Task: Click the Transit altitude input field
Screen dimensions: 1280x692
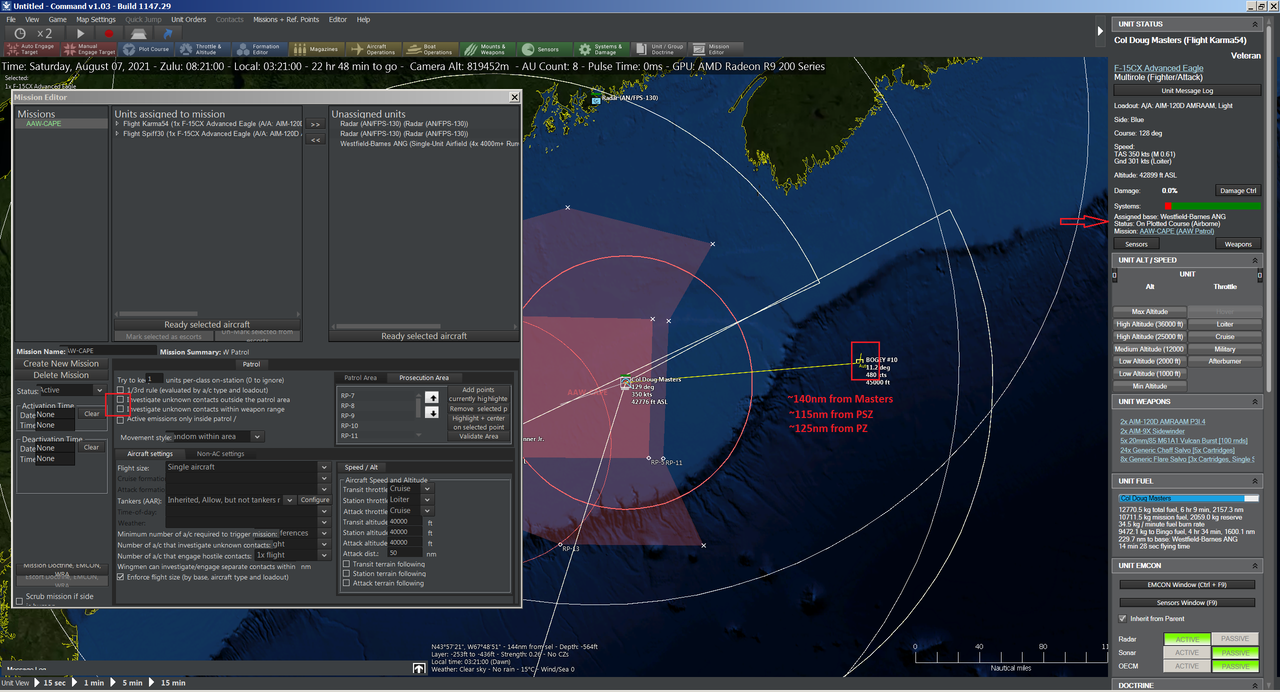Action: tap(406, 522)
